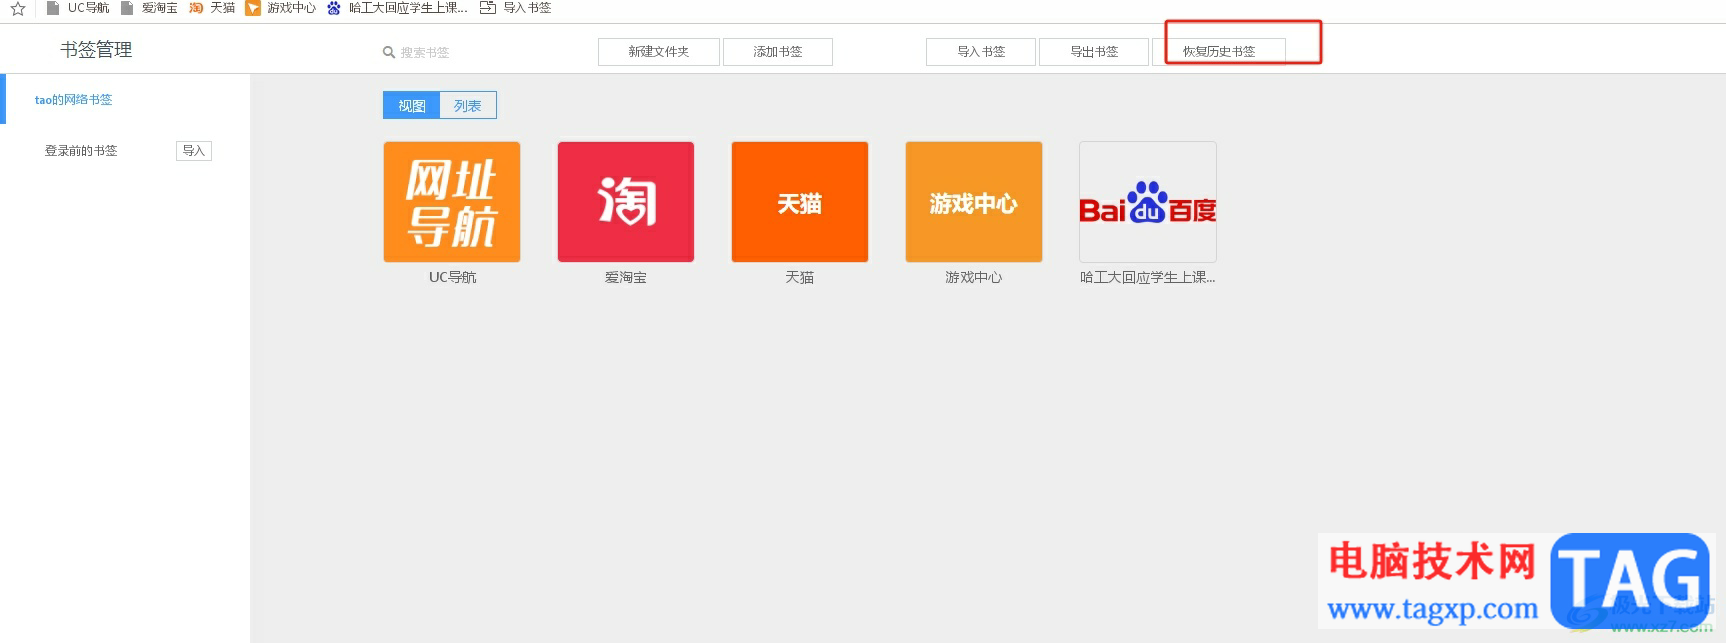The width and height of the screenshot is (1726, 643).
Task: Click the 添加书签 button
Action: coord(778,52)
